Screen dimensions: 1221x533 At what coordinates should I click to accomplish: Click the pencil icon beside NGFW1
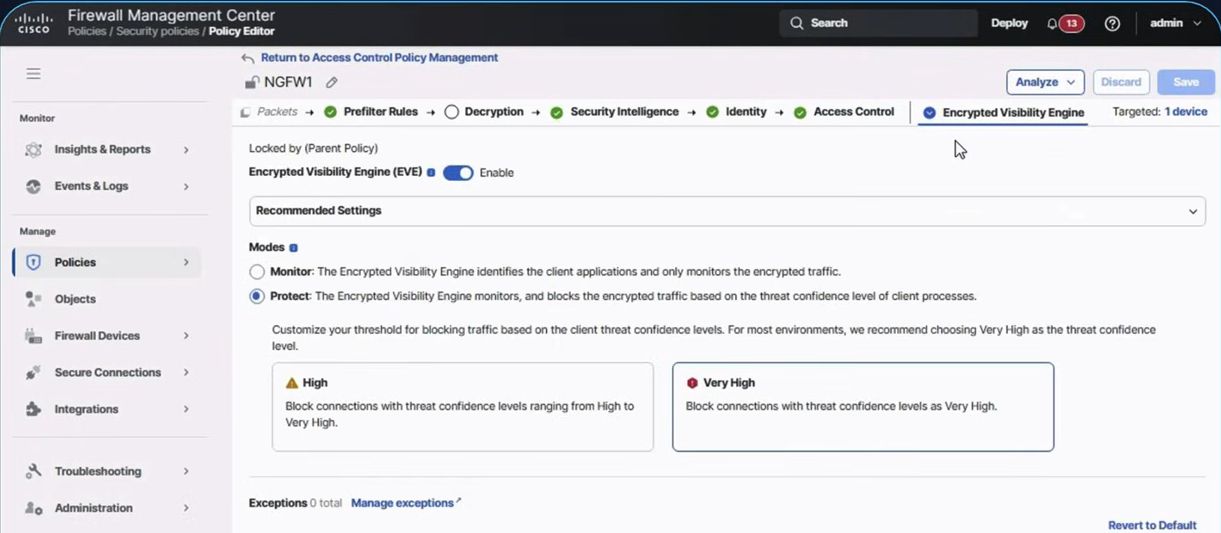(x=332, y=83)
